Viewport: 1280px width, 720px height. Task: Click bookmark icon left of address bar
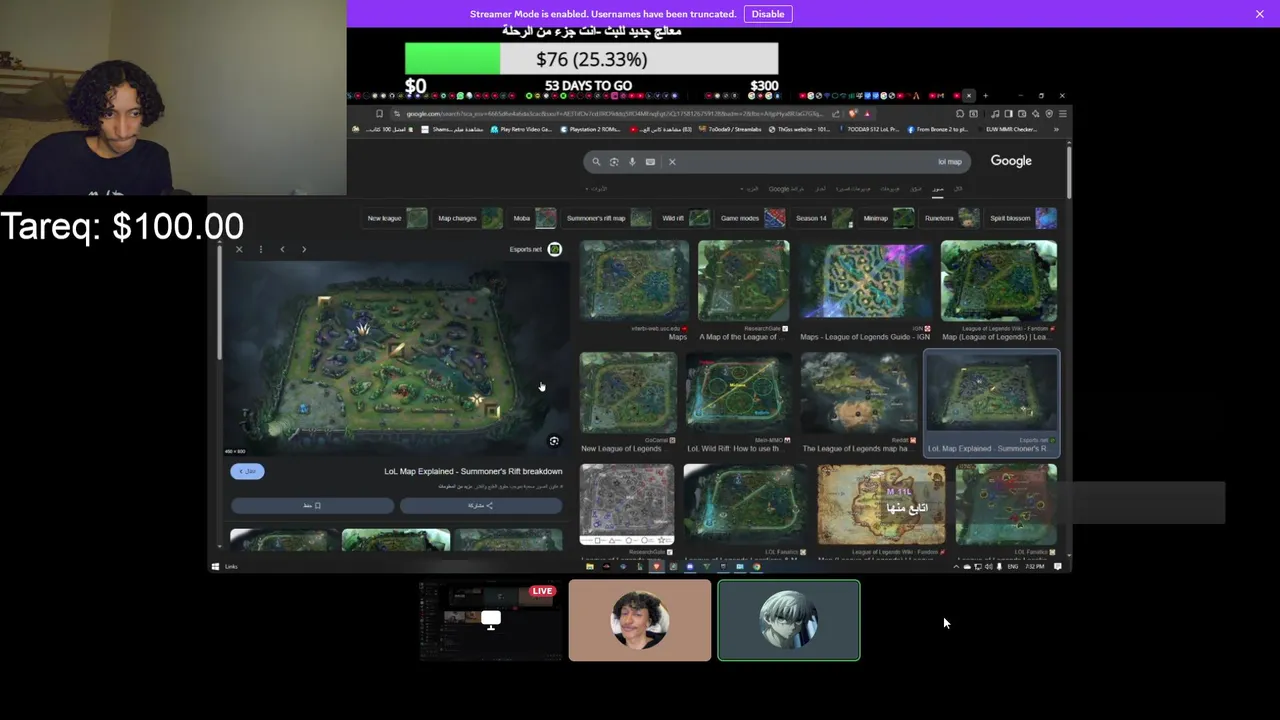click(379, 114)
